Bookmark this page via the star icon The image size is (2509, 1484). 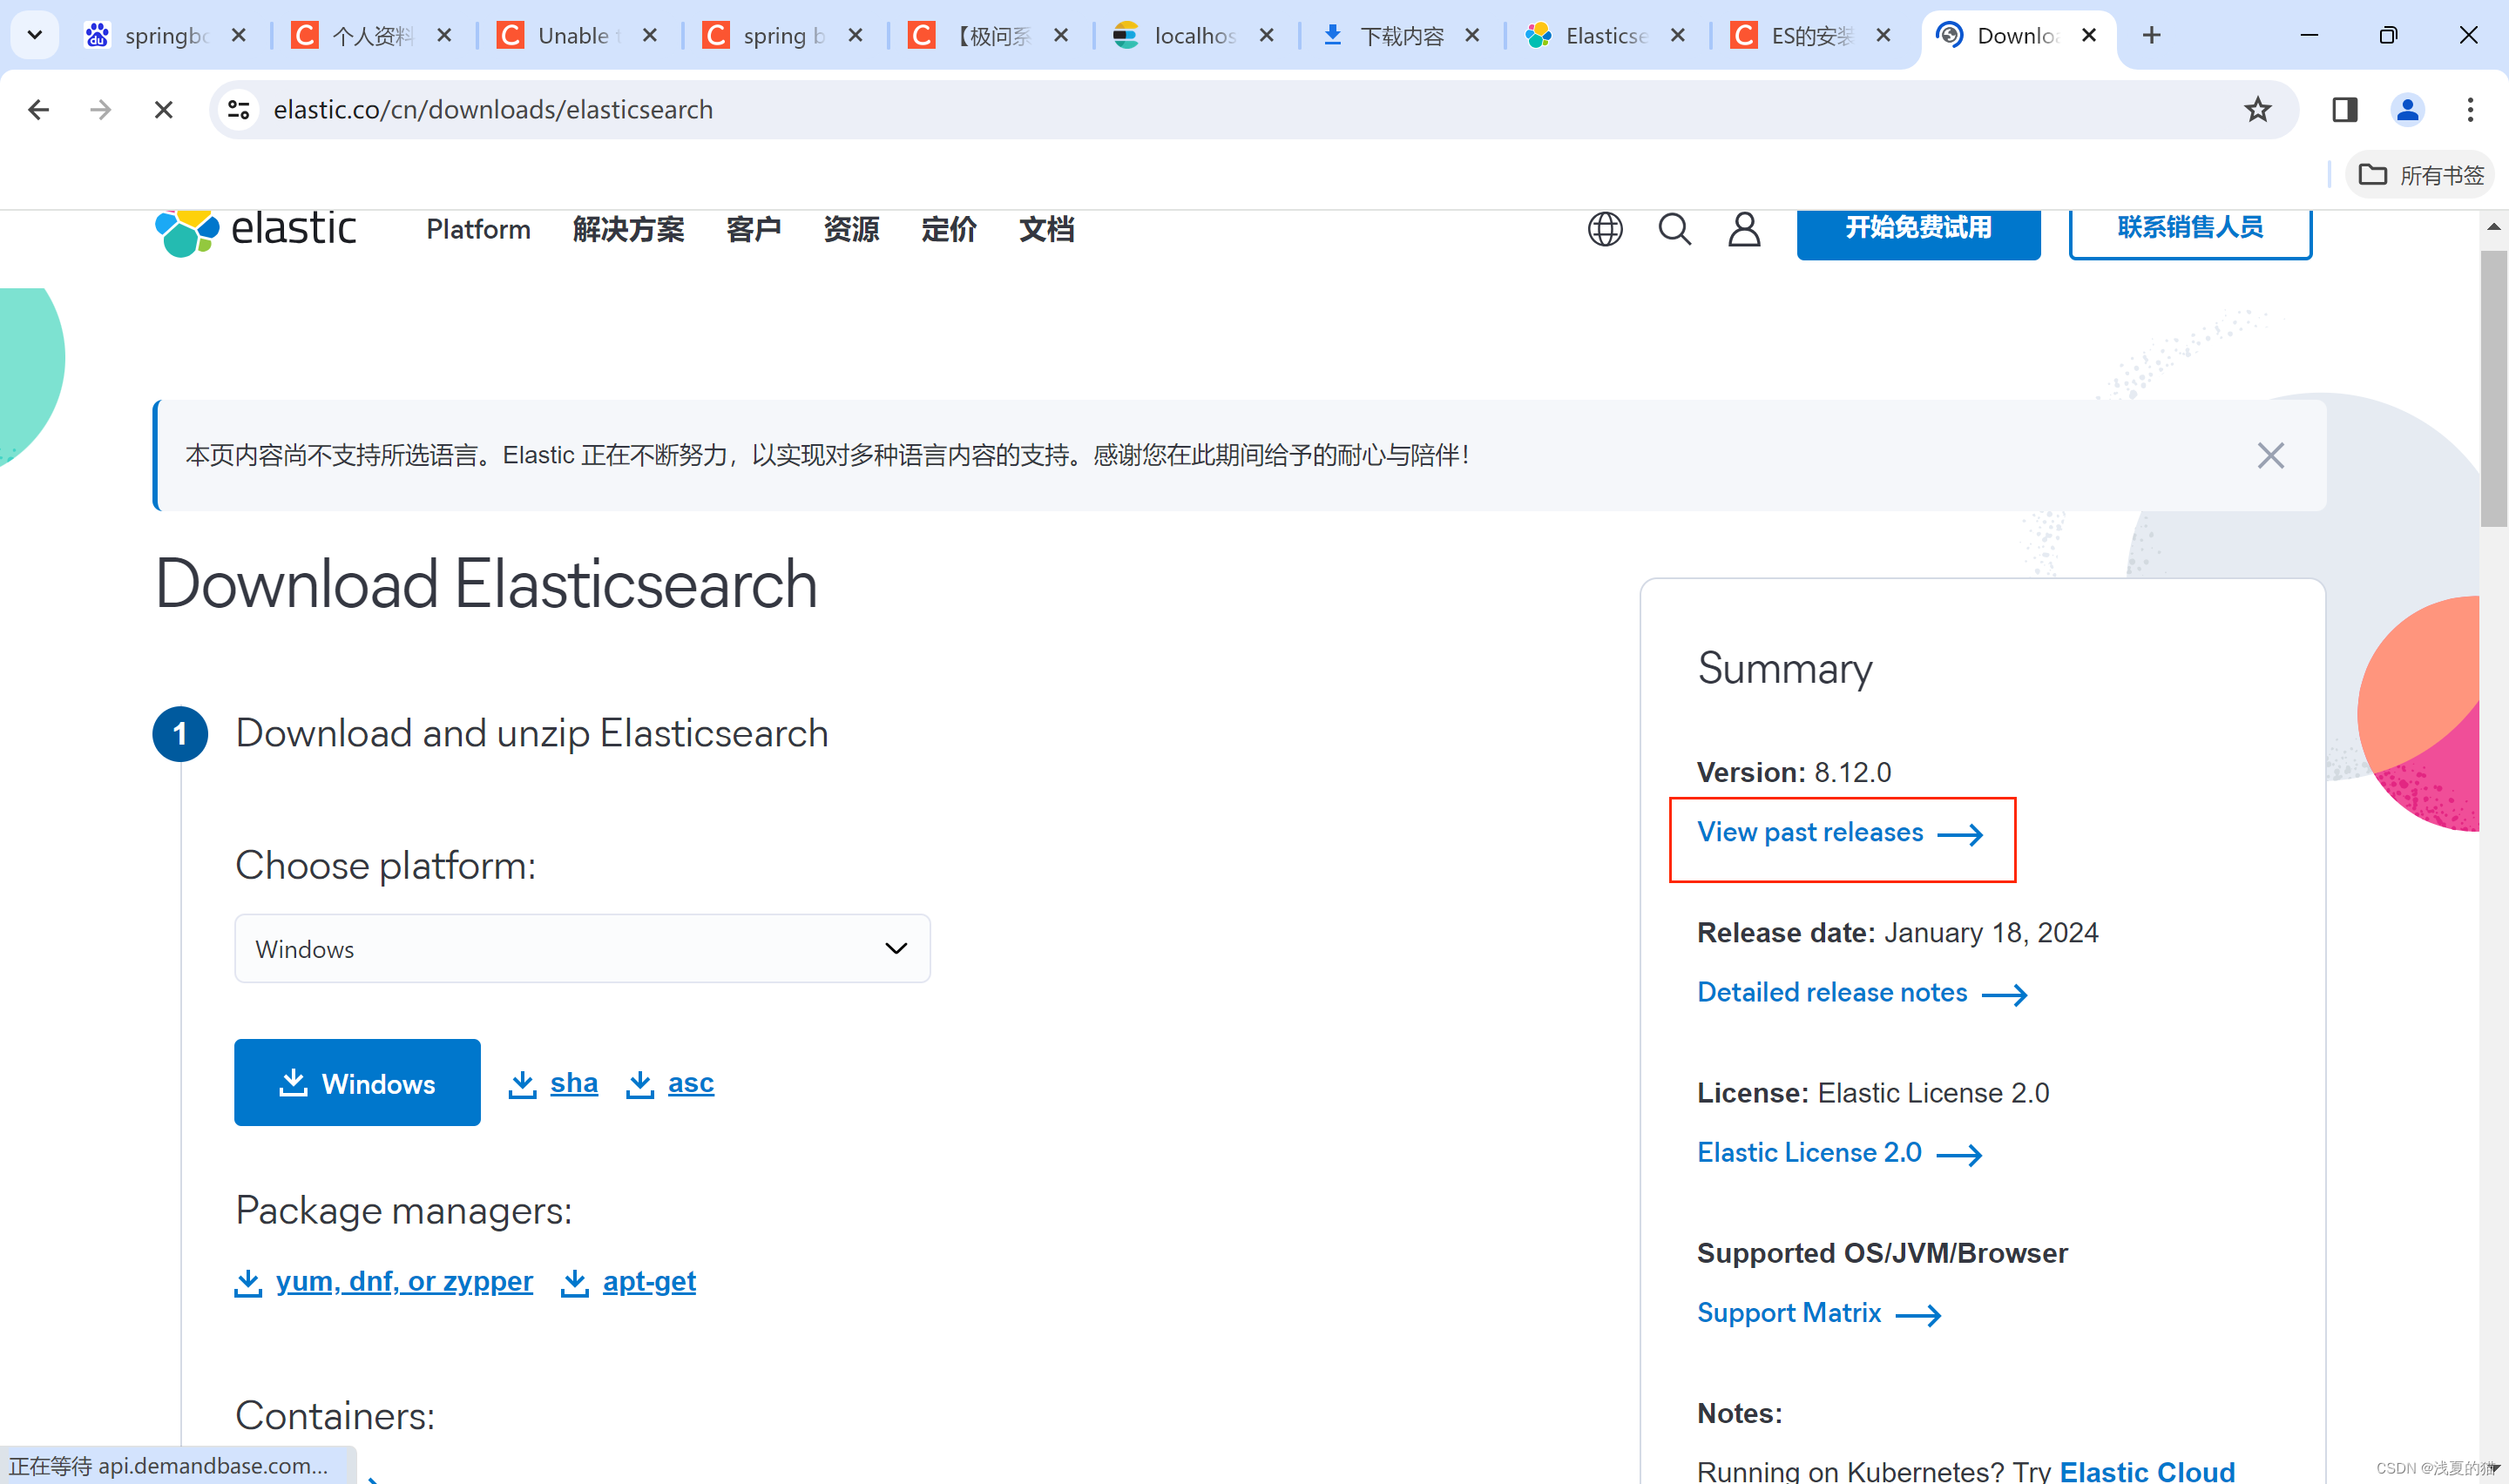click(x=2258, y=109)
